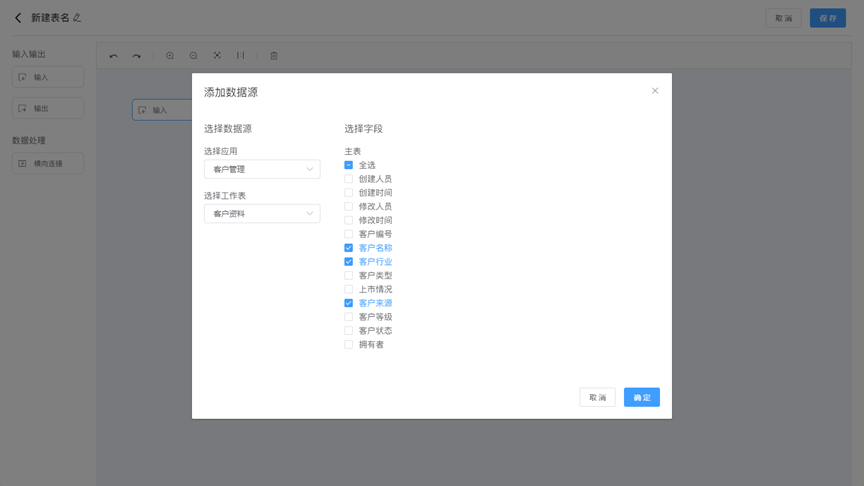Enable the 拥有者 field checkbox
This screenshot has width=864, height=486.
349,345
